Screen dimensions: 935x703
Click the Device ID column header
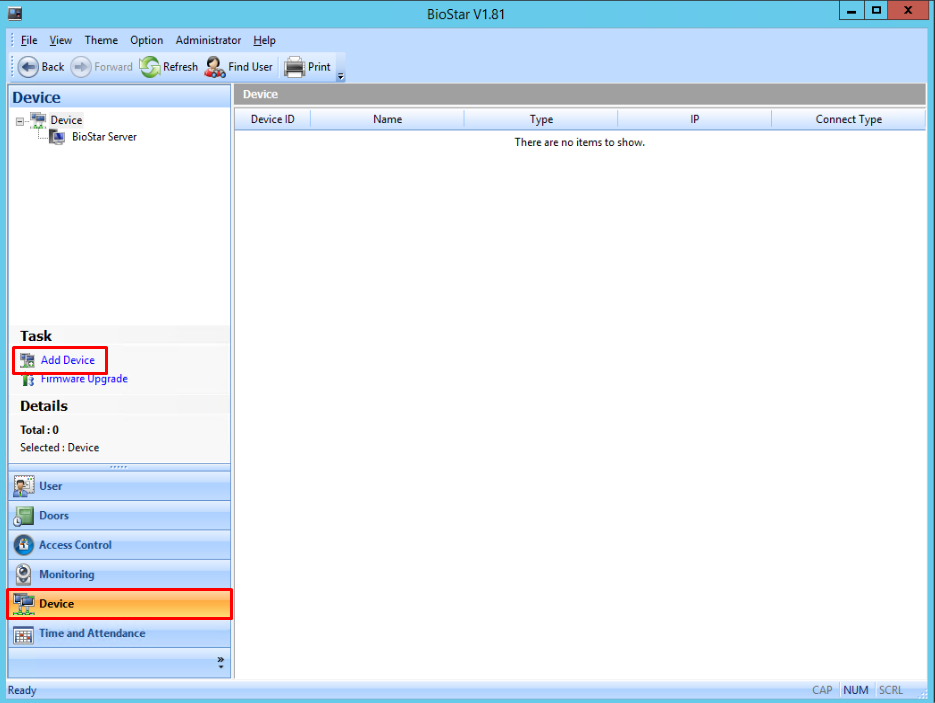tap(271, 118)
